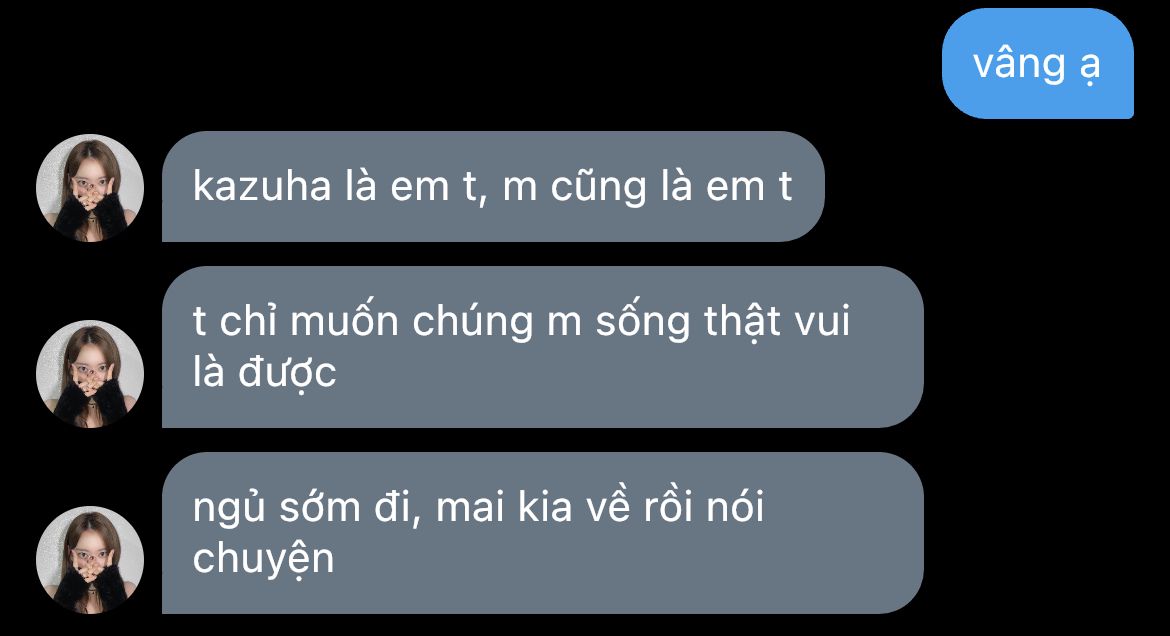Click the word 'kazuha' in the first gray message
The image size is (1170, 636).
(x=261, y=185)
